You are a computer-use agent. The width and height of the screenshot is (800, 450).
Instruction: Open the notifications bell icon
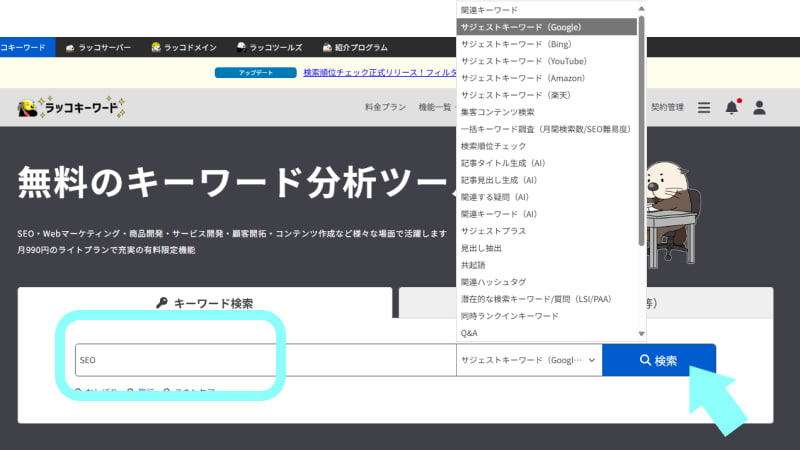pos(732,107)
